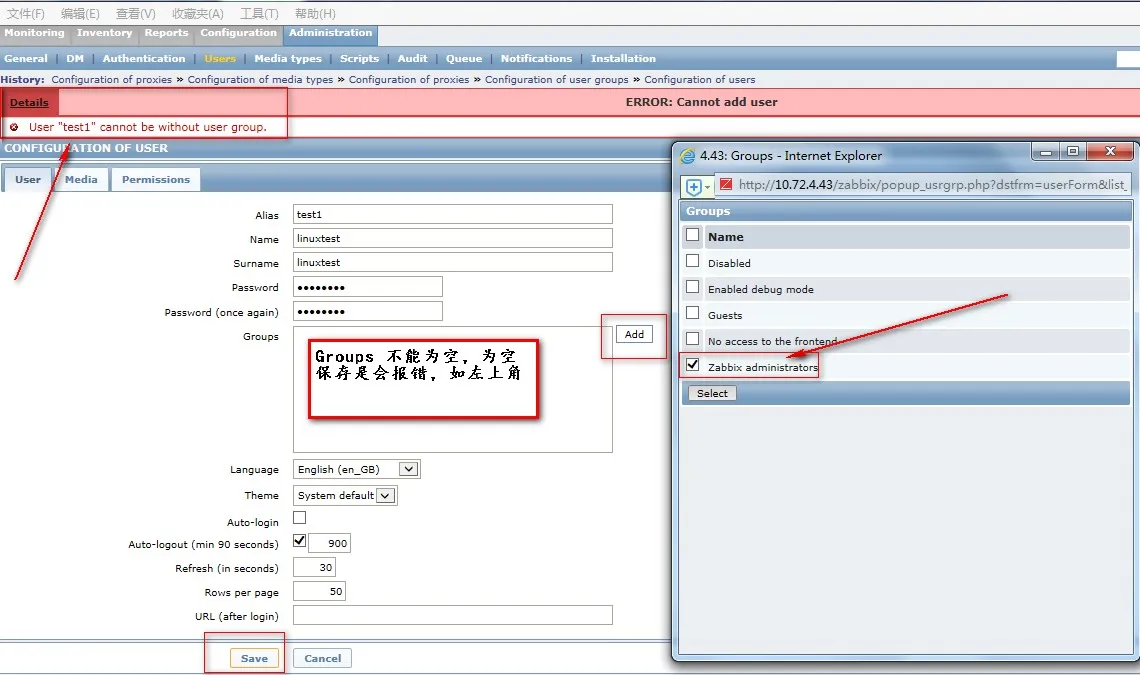Open history link Configuration of media types

[x=260, y=80]
